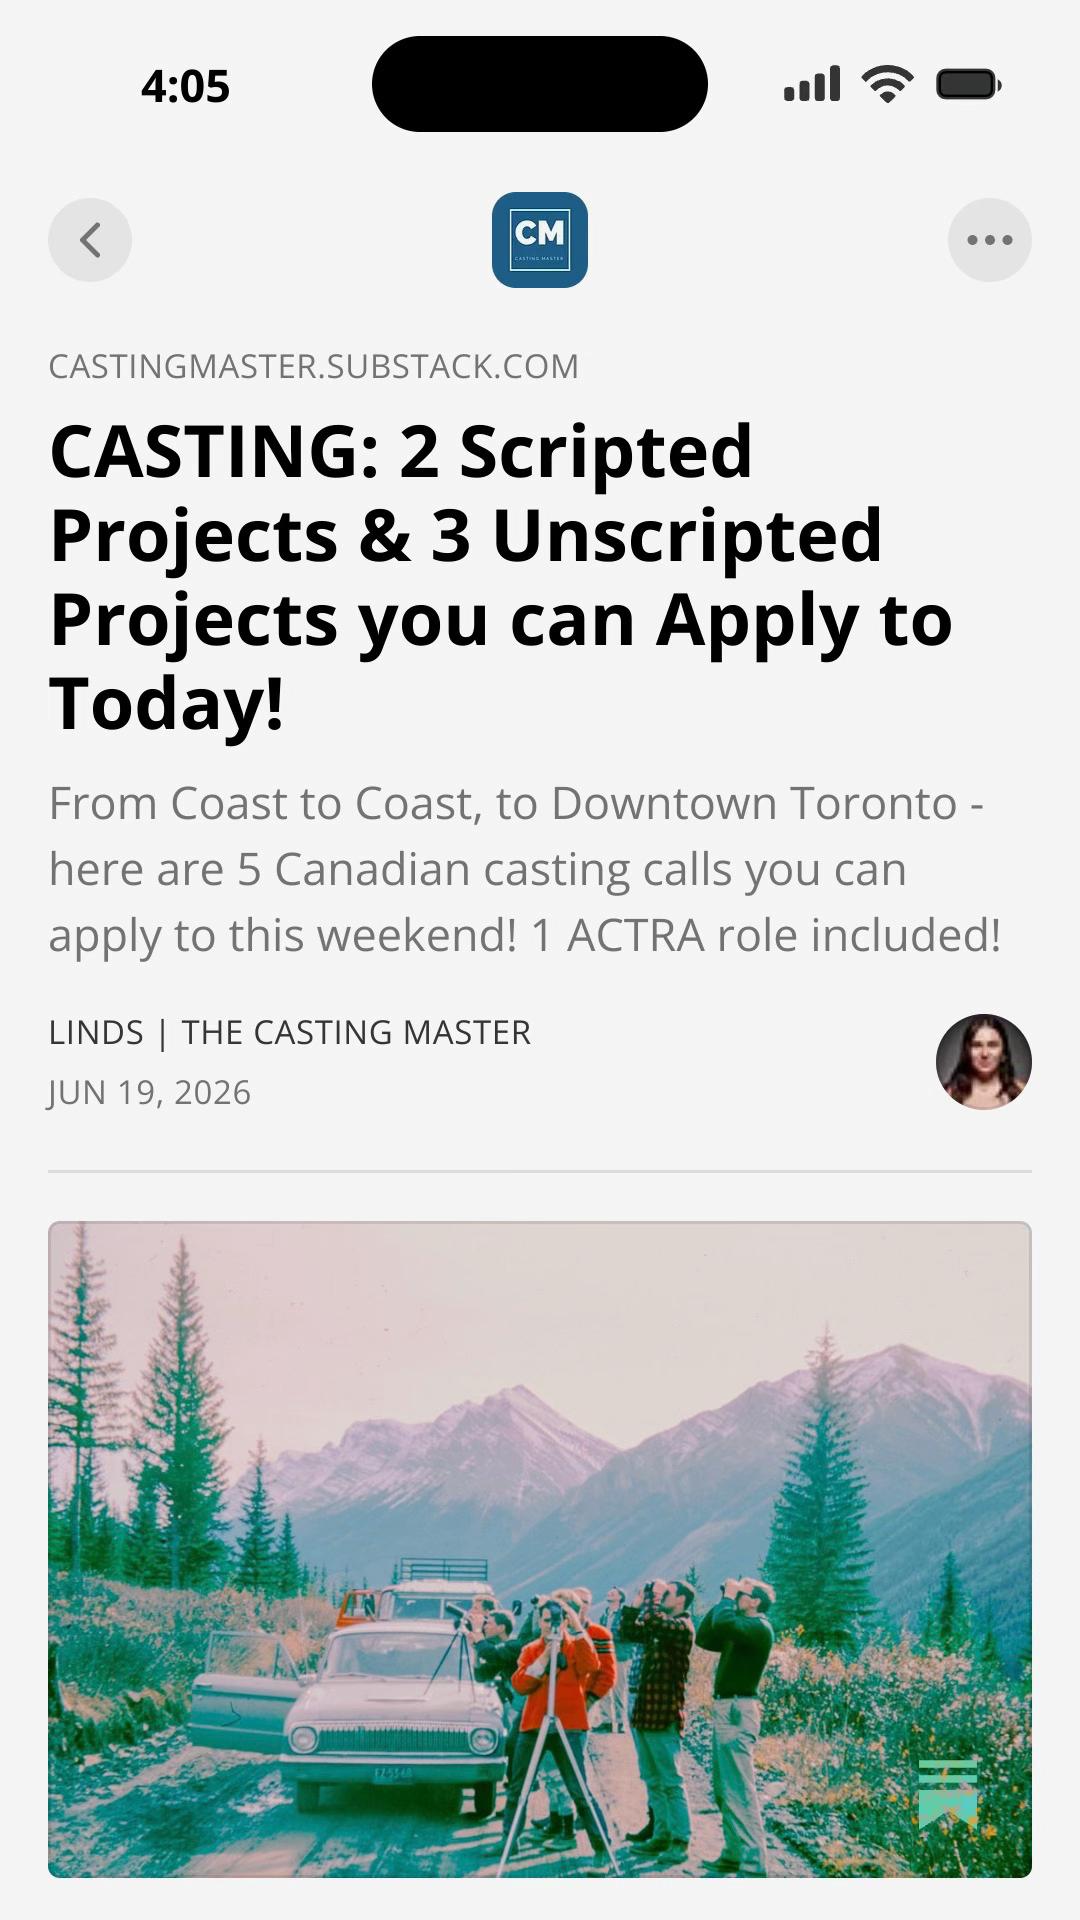Go back using the chevron button
The image size is (1080, 1920).
tap(90, 240)
